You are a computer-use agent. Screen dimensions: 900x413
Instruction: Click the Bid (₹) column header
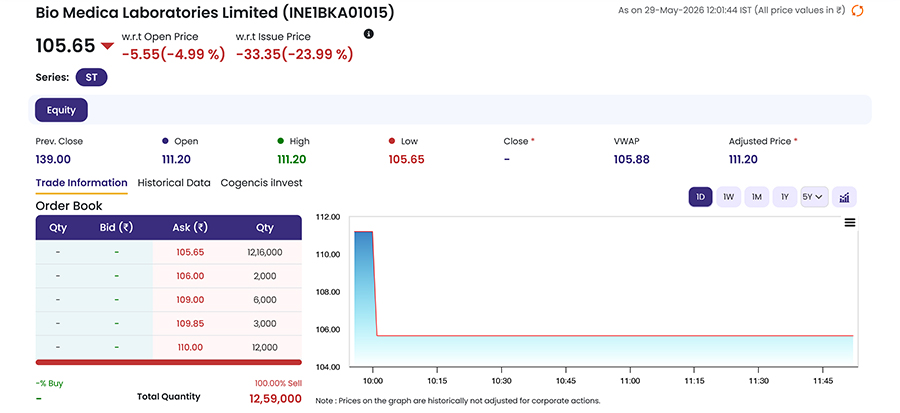click(117, 228)
